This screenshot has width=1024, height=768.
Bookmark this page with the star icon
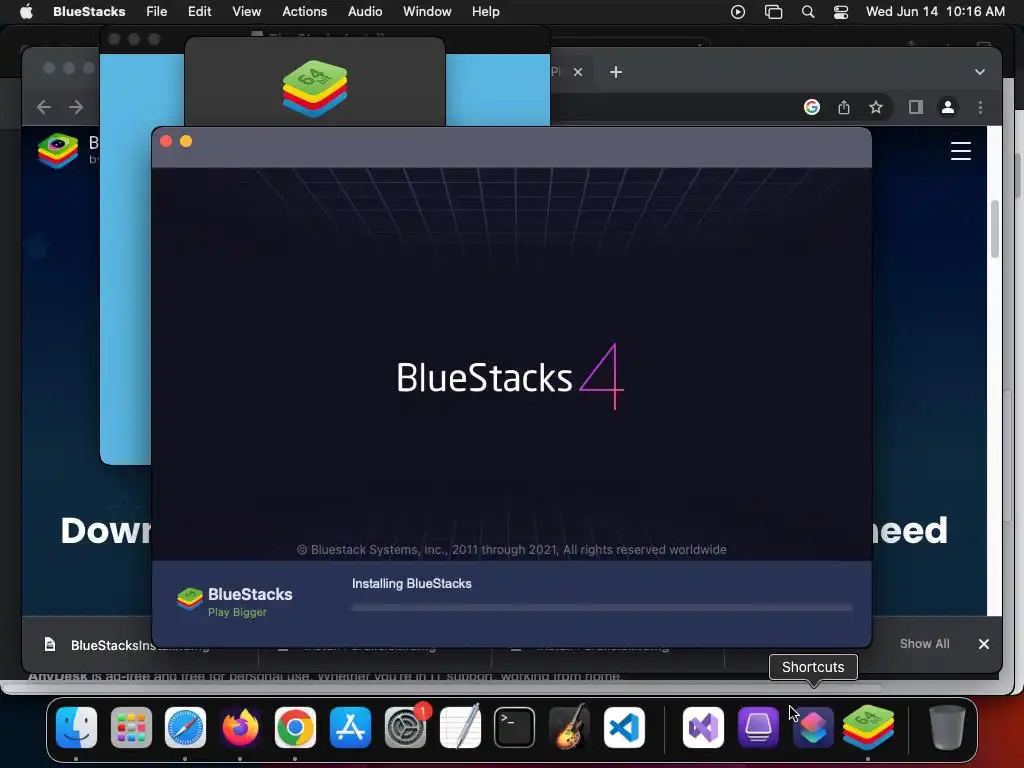[876, 107]
